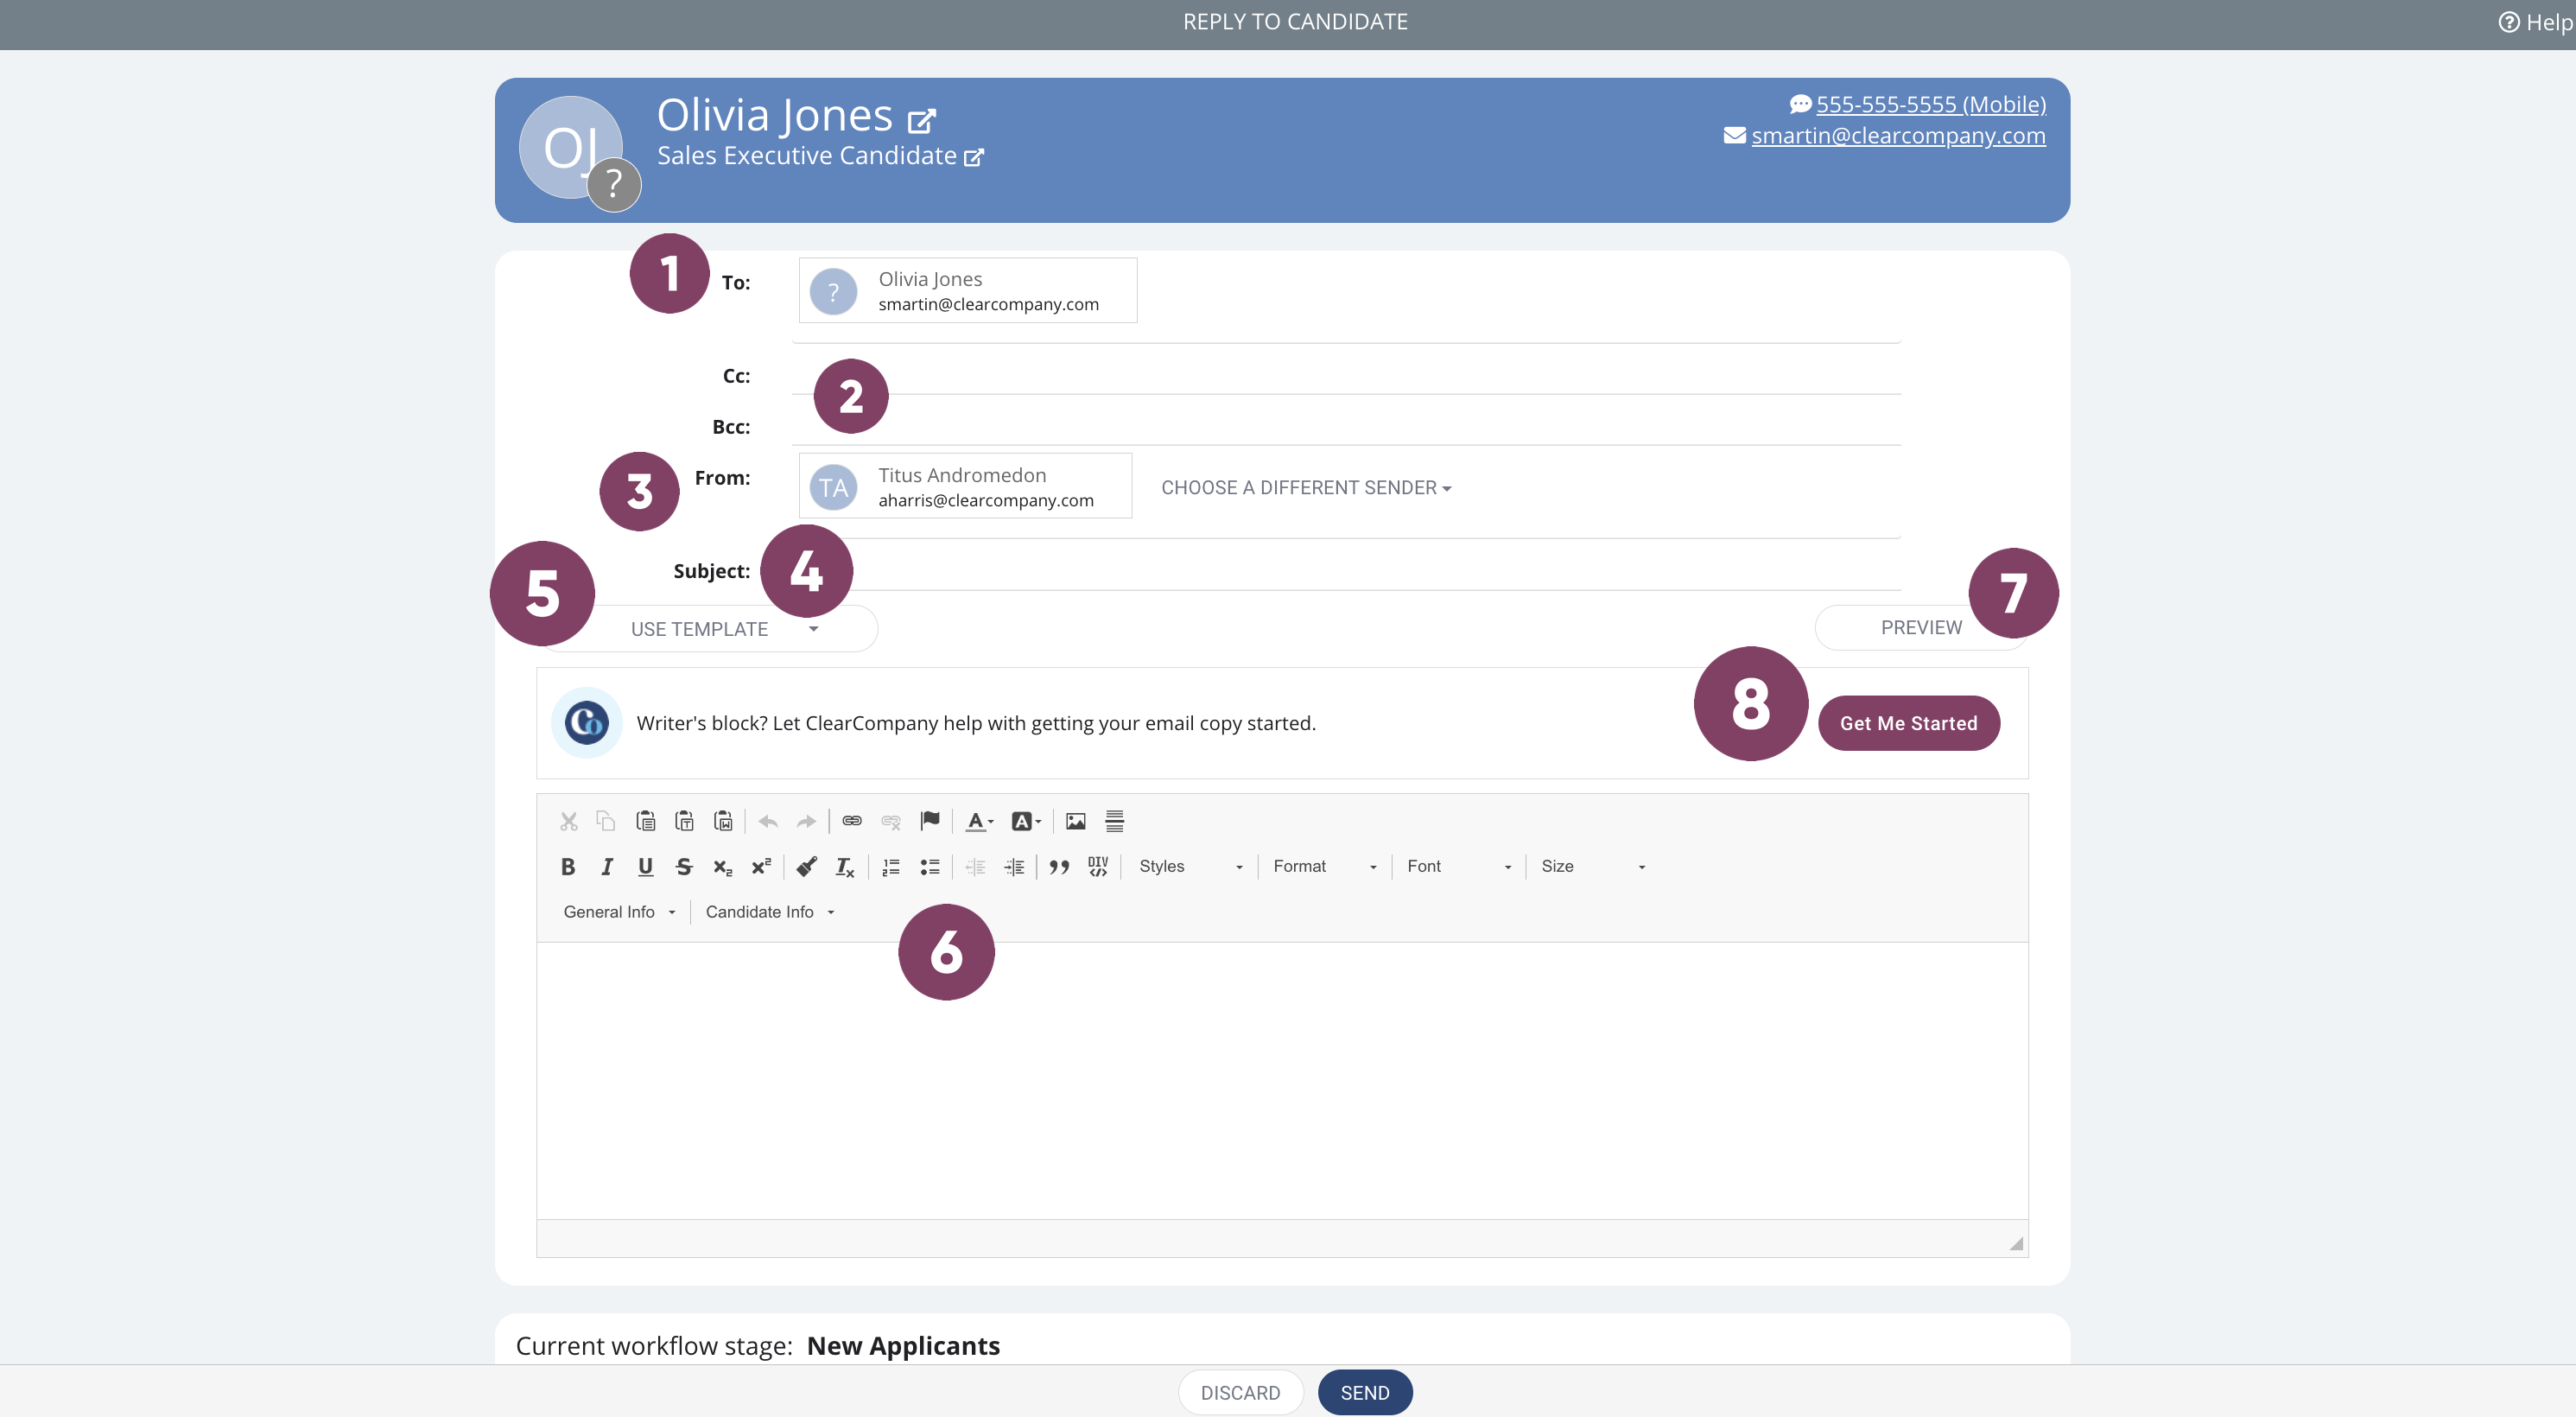The image size is (2576, 1417).
Task: Click the Copy icon in editor toolbar
Action: click(x=606, y=821)
